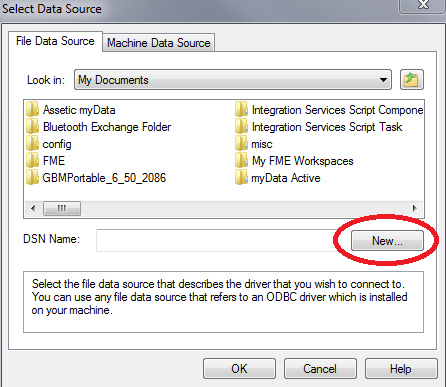
Task: Open Help for this dialog
Action: [401, 369]
